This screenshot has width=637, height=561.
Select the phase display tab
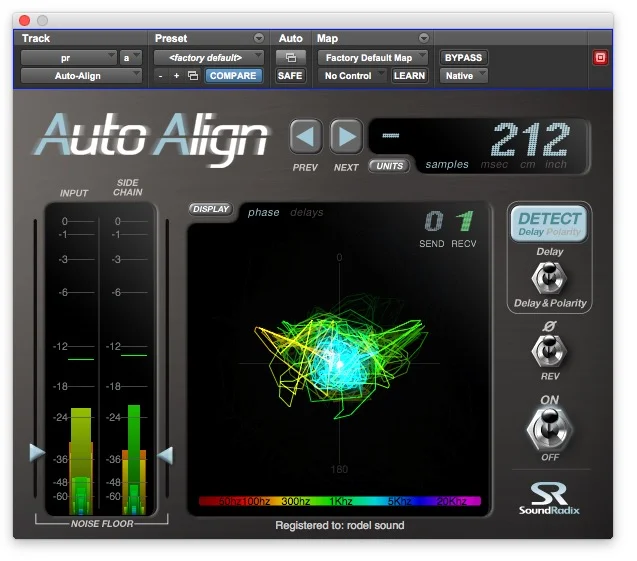pyautogui.click(x=264, y=212)
